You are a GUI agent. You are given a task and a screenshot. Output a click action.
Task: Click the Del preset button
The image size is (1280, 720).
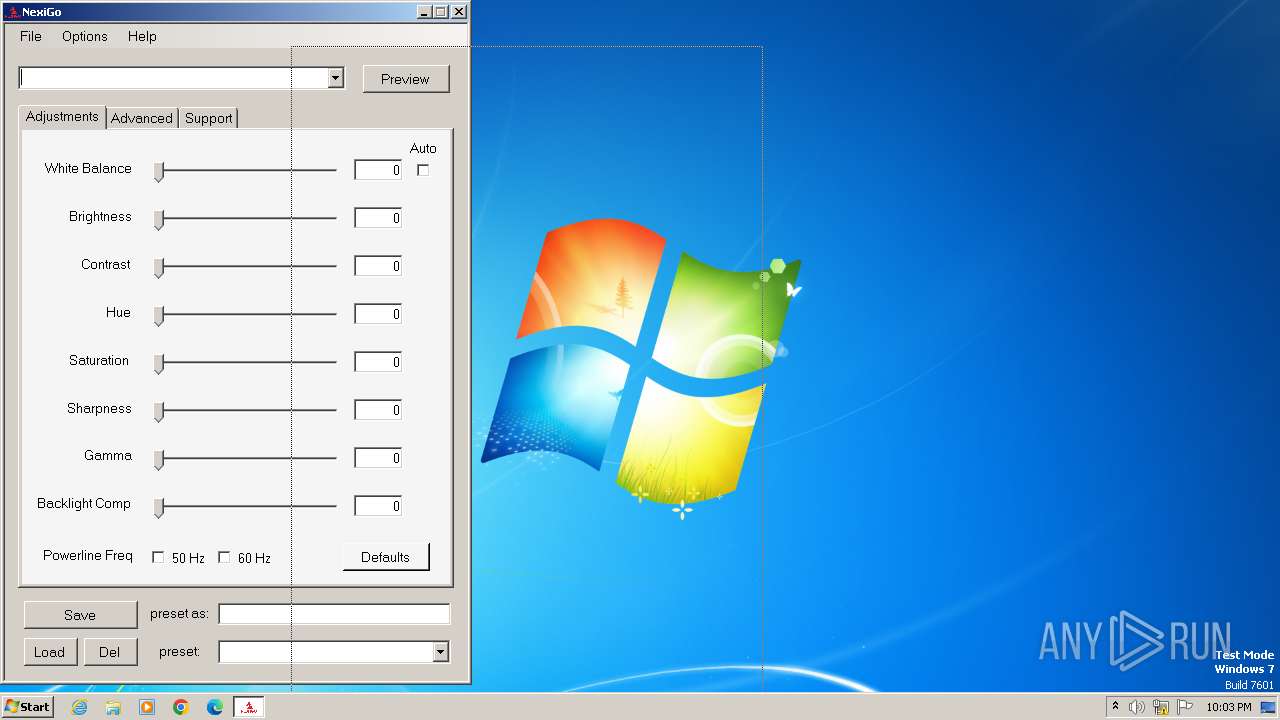point(109,652)
